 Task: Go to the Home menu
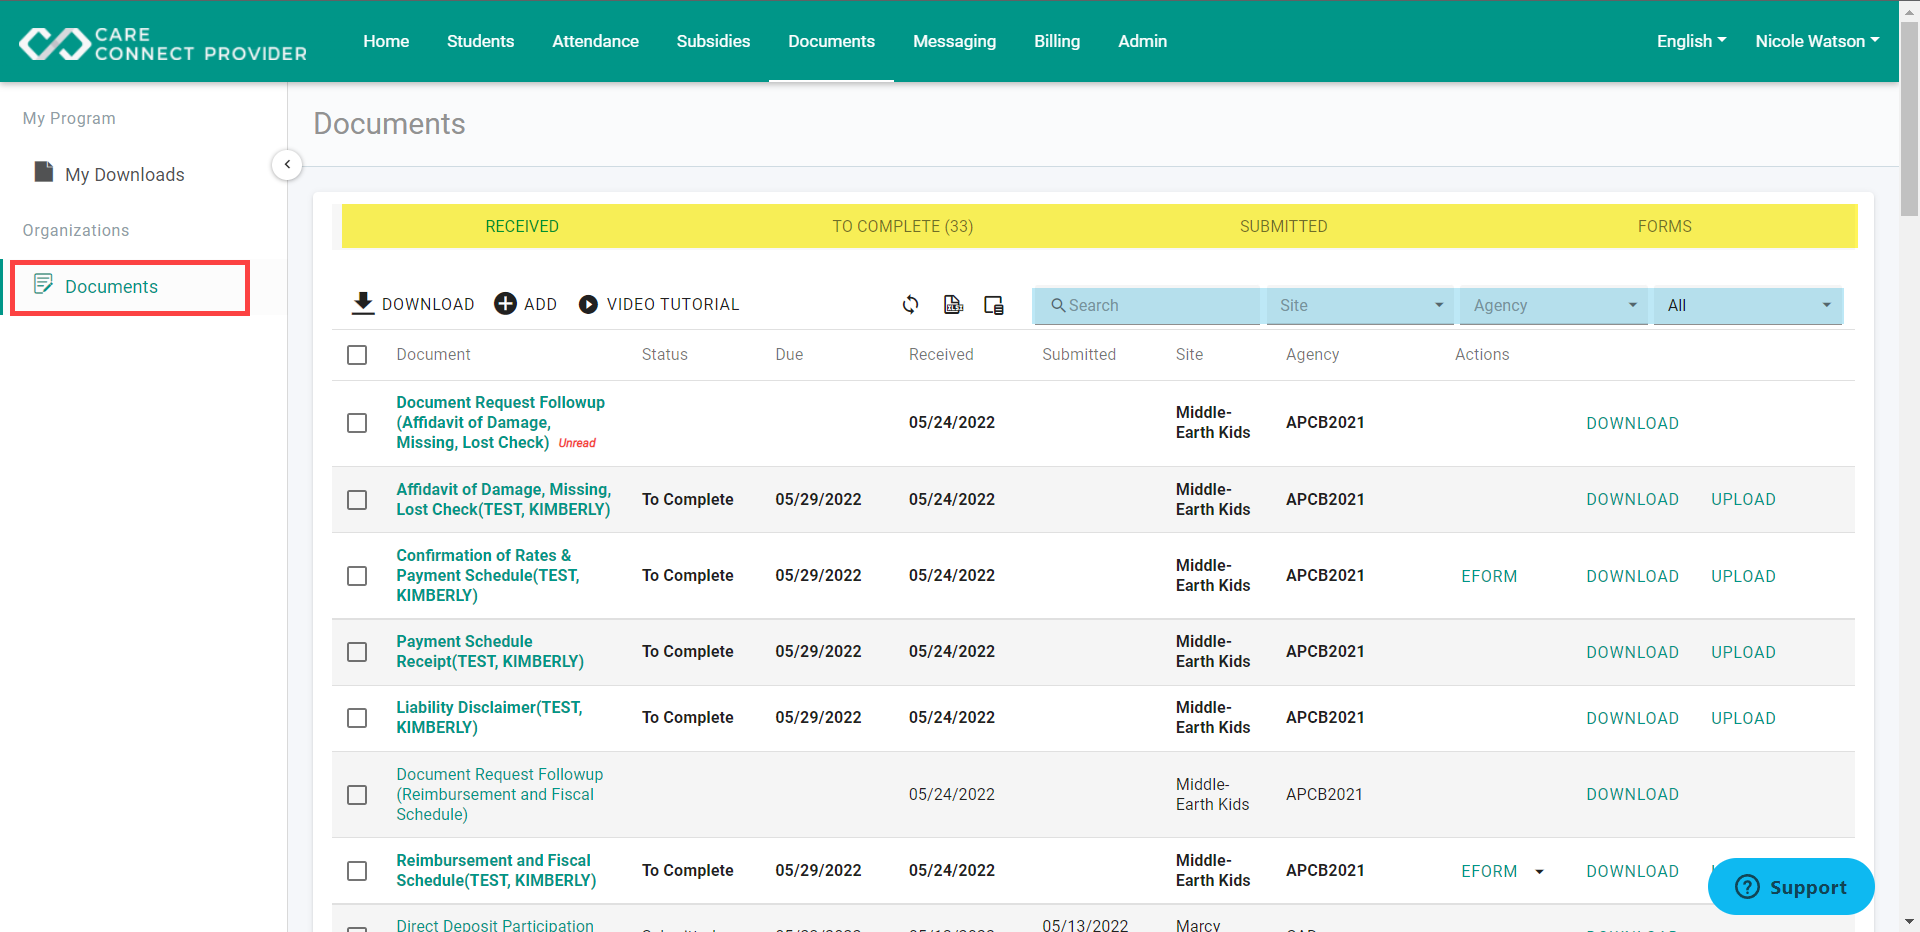(386, 41)
